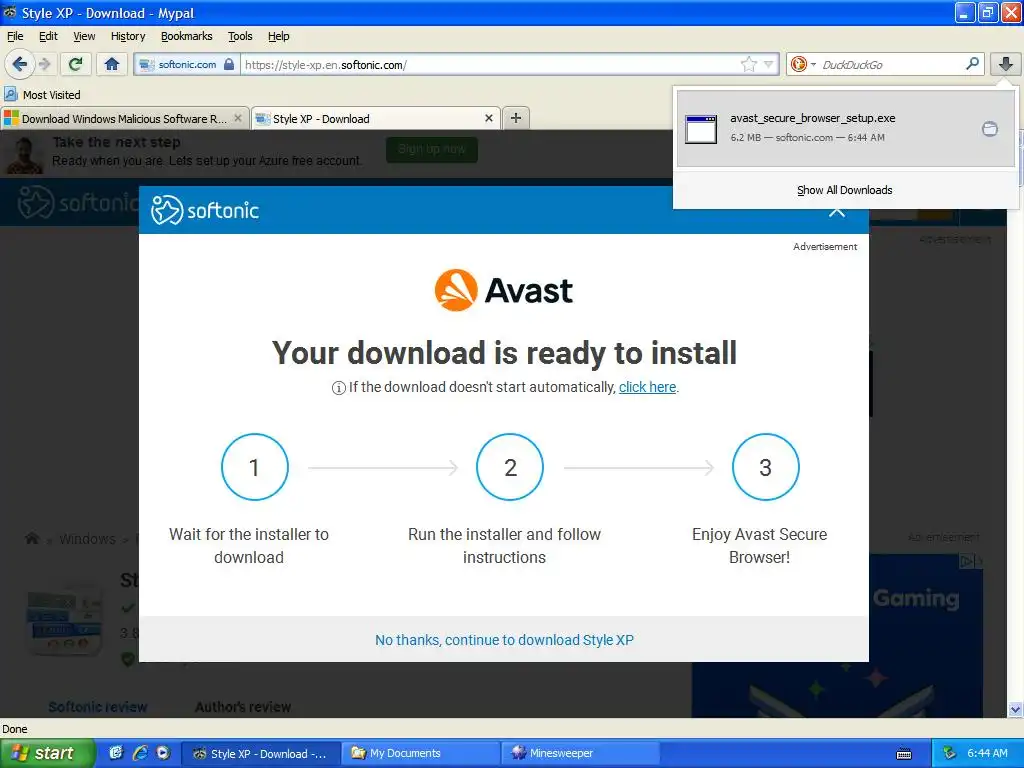Screen dimensions: 1024x768
Task: Select the Style XP - Download tab
Action: coord(369,119)
